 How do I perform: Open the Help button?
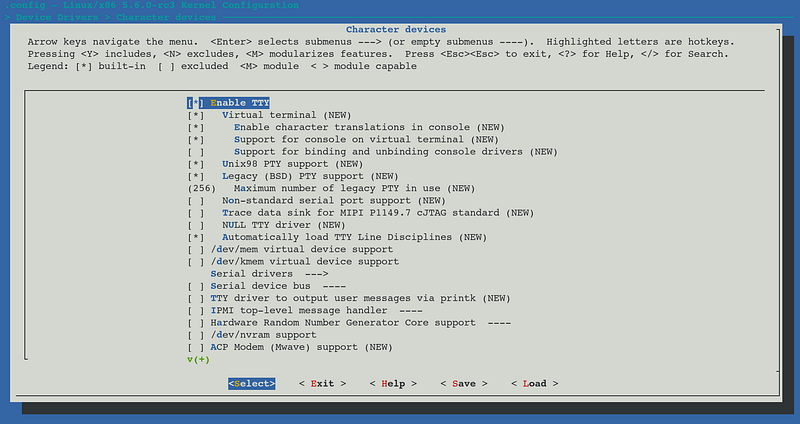[386, 383]
